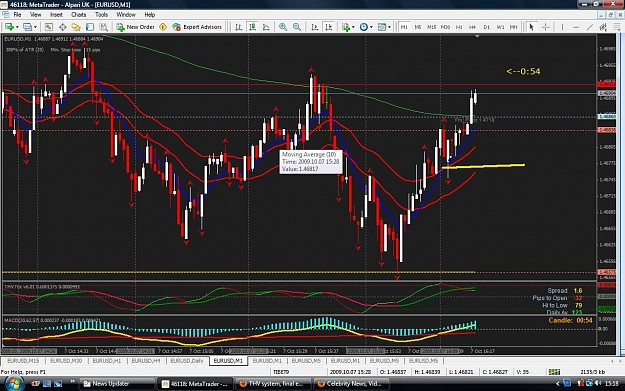Viewport: 625px width, 391px height.
Task: Open the Help menu
Action: (150, 14)
